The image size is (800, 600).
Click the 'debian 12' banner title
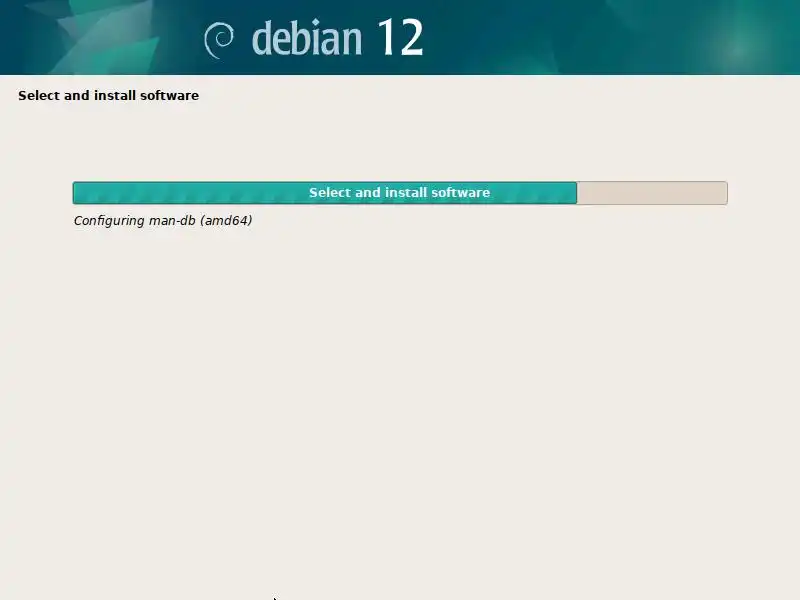pos(337,37)
